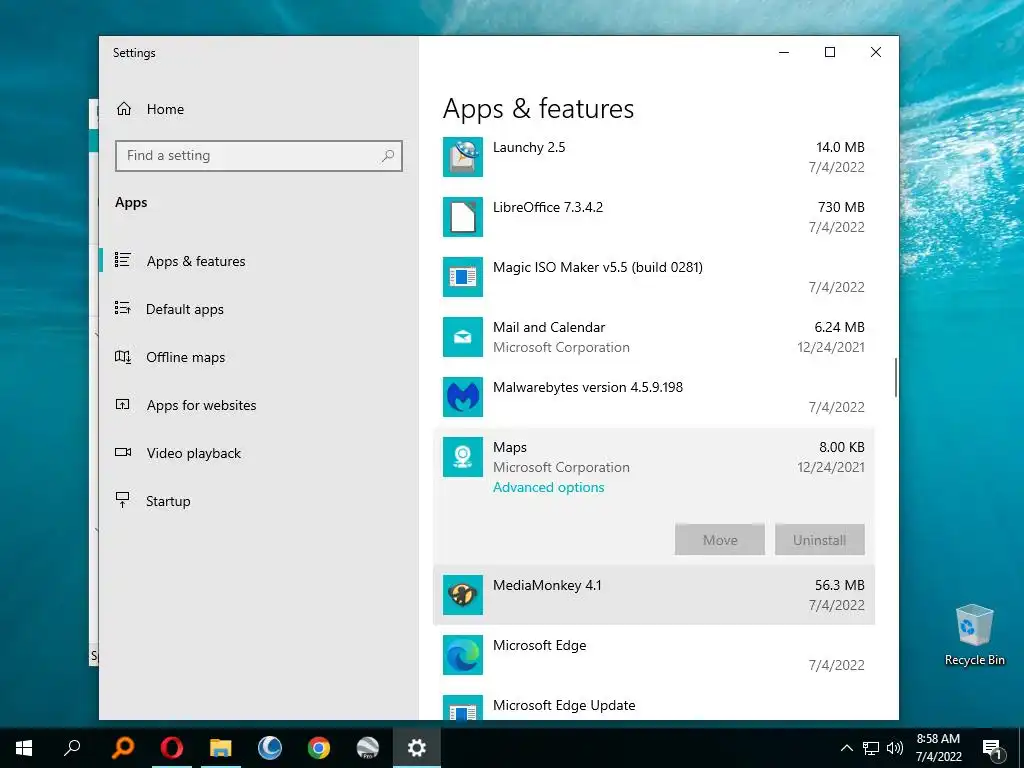
Task: Click the magnifier icon in Find a setting
Action: (388, 155)
